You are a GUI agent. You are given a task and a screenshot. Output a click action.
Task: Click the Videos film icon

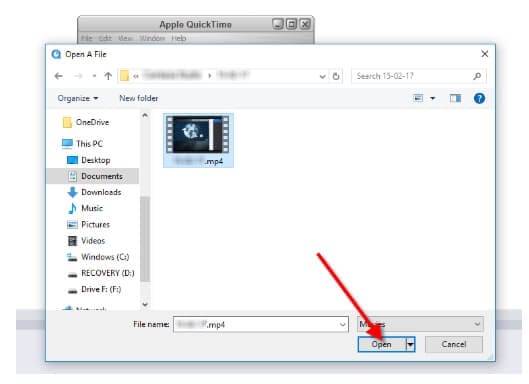coord(72,241)
